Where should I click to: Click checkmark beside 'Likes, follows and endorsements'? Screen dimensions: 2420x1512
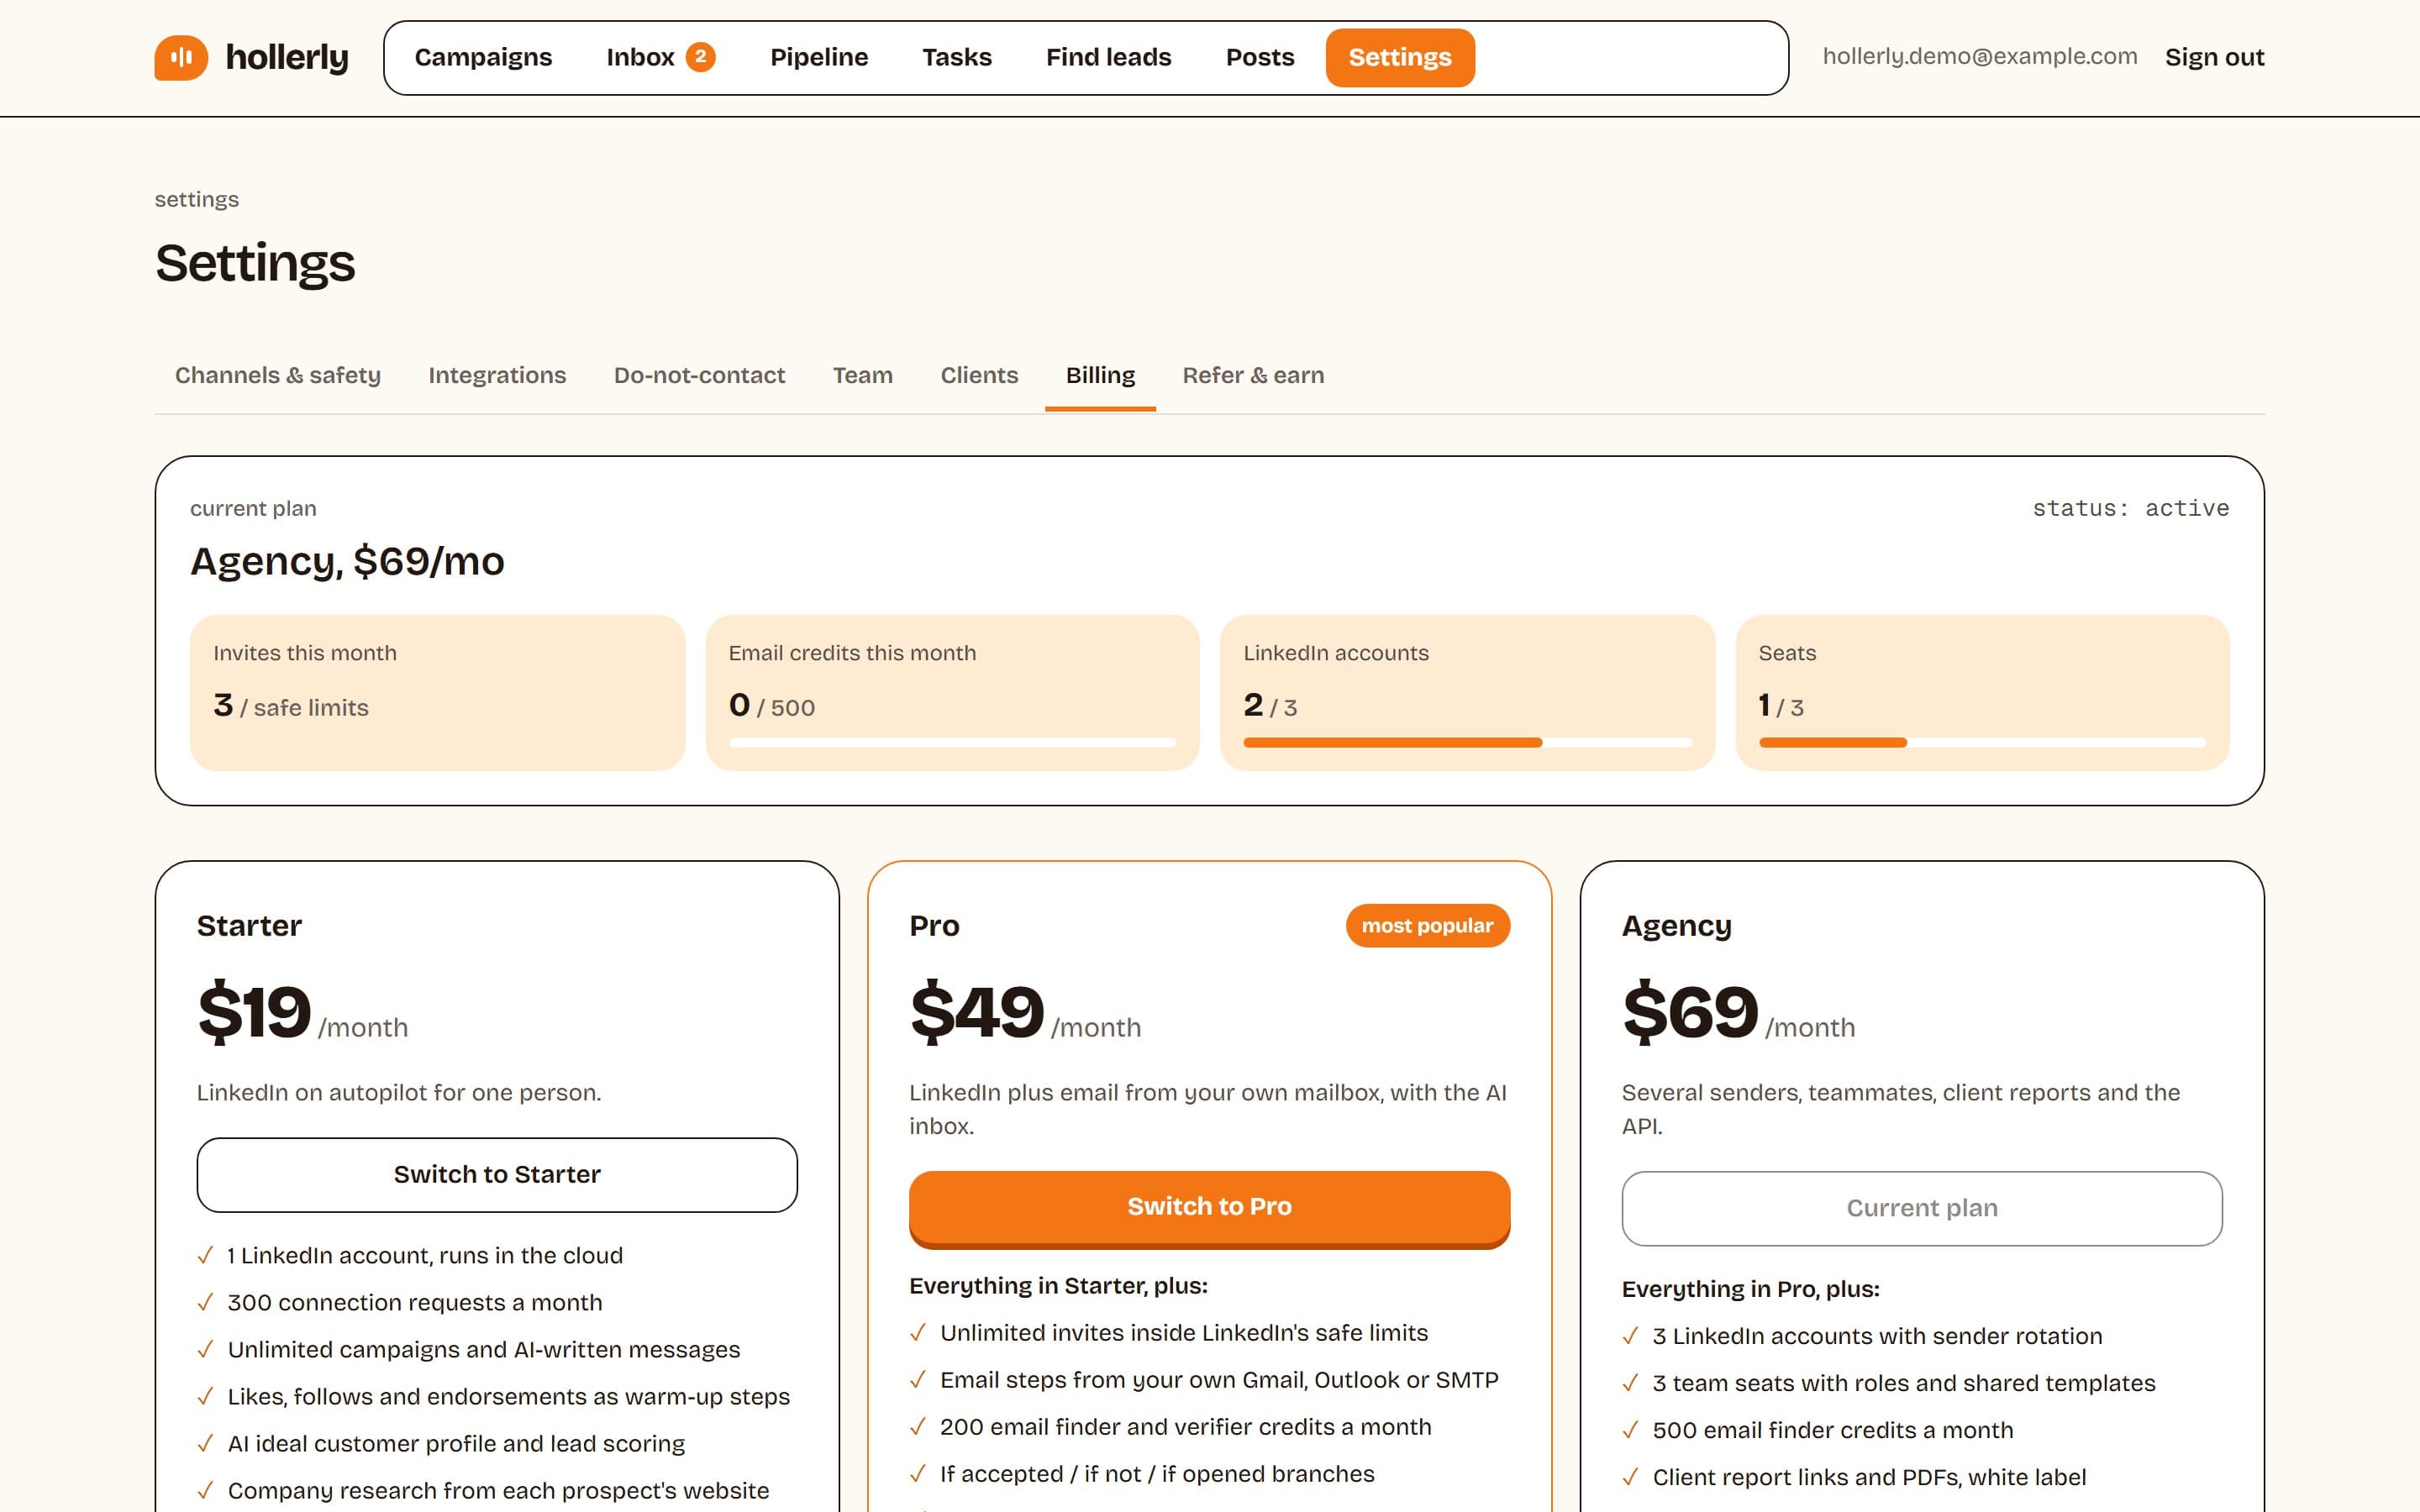tap(205, 1396)
